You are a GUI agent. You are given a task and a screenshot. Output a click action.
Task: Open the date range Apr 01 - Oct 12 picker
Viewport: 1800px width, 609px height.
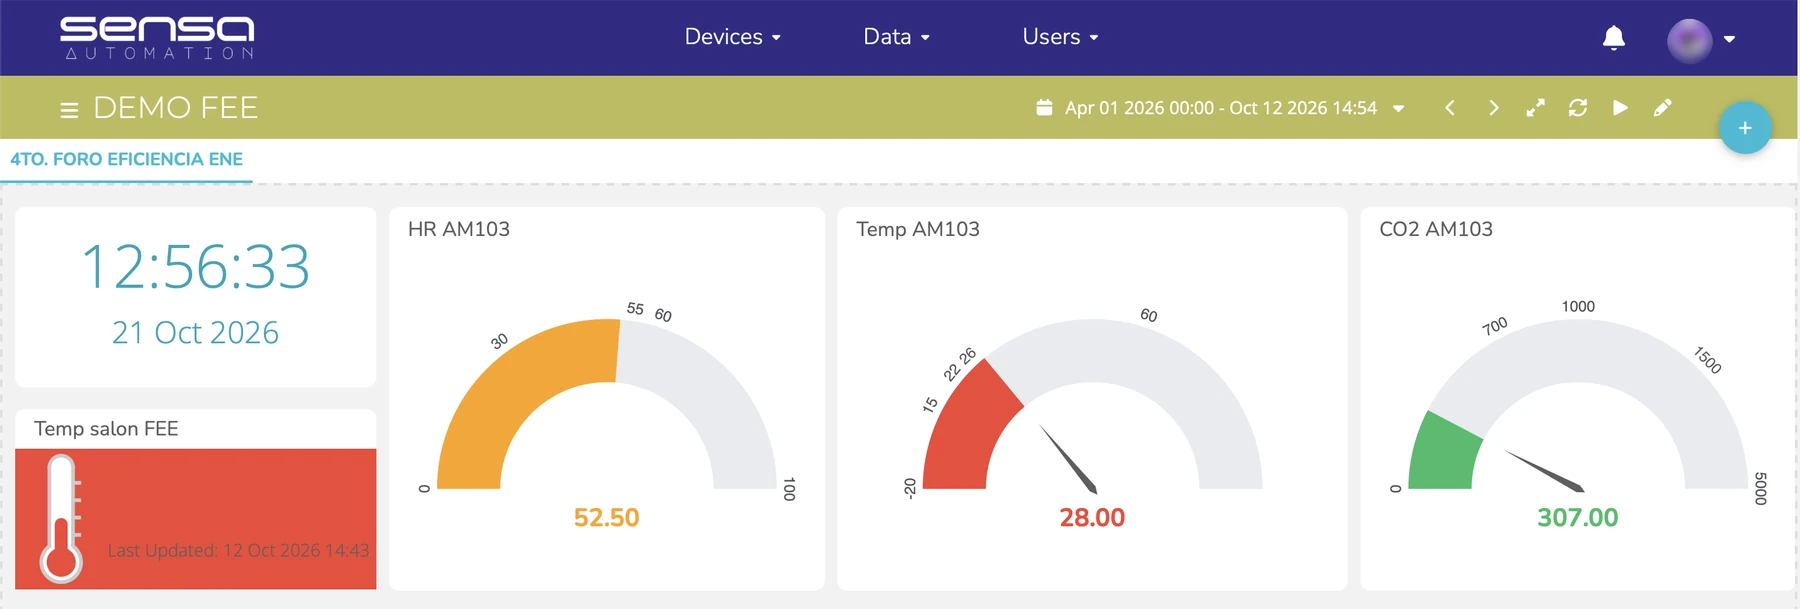[x=1221, y=107]
